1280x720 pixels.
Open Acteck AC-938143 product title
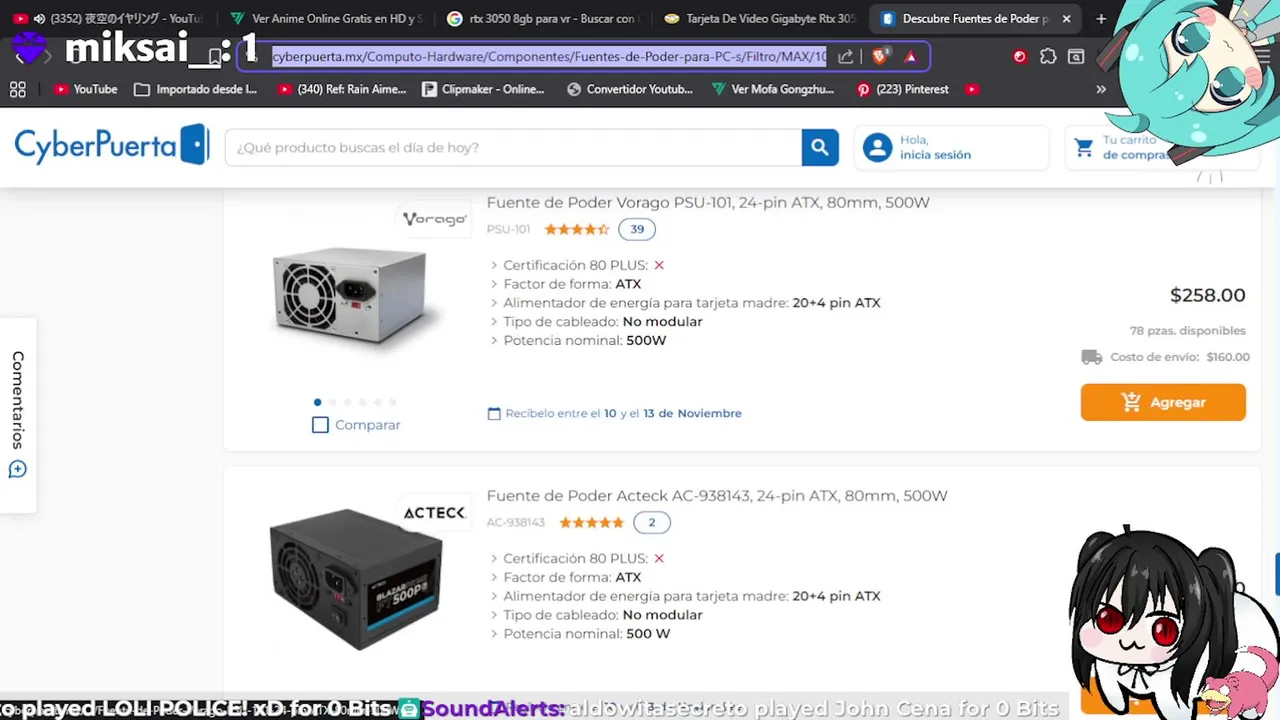click(x=717, y=496)
